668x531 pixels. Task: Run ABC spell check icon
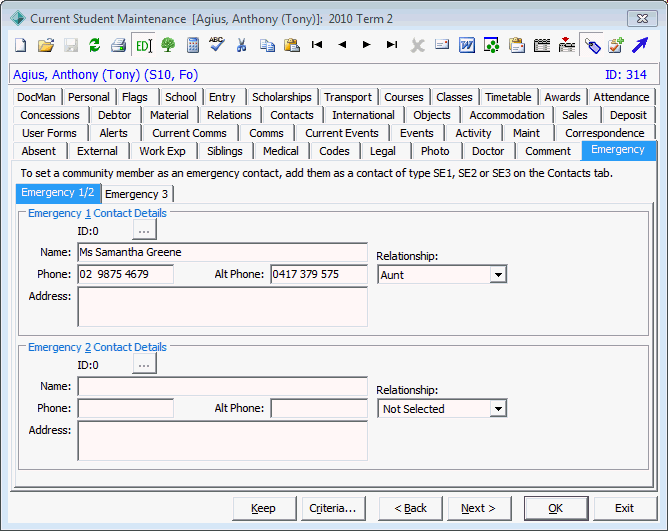(x=217, y=44)
